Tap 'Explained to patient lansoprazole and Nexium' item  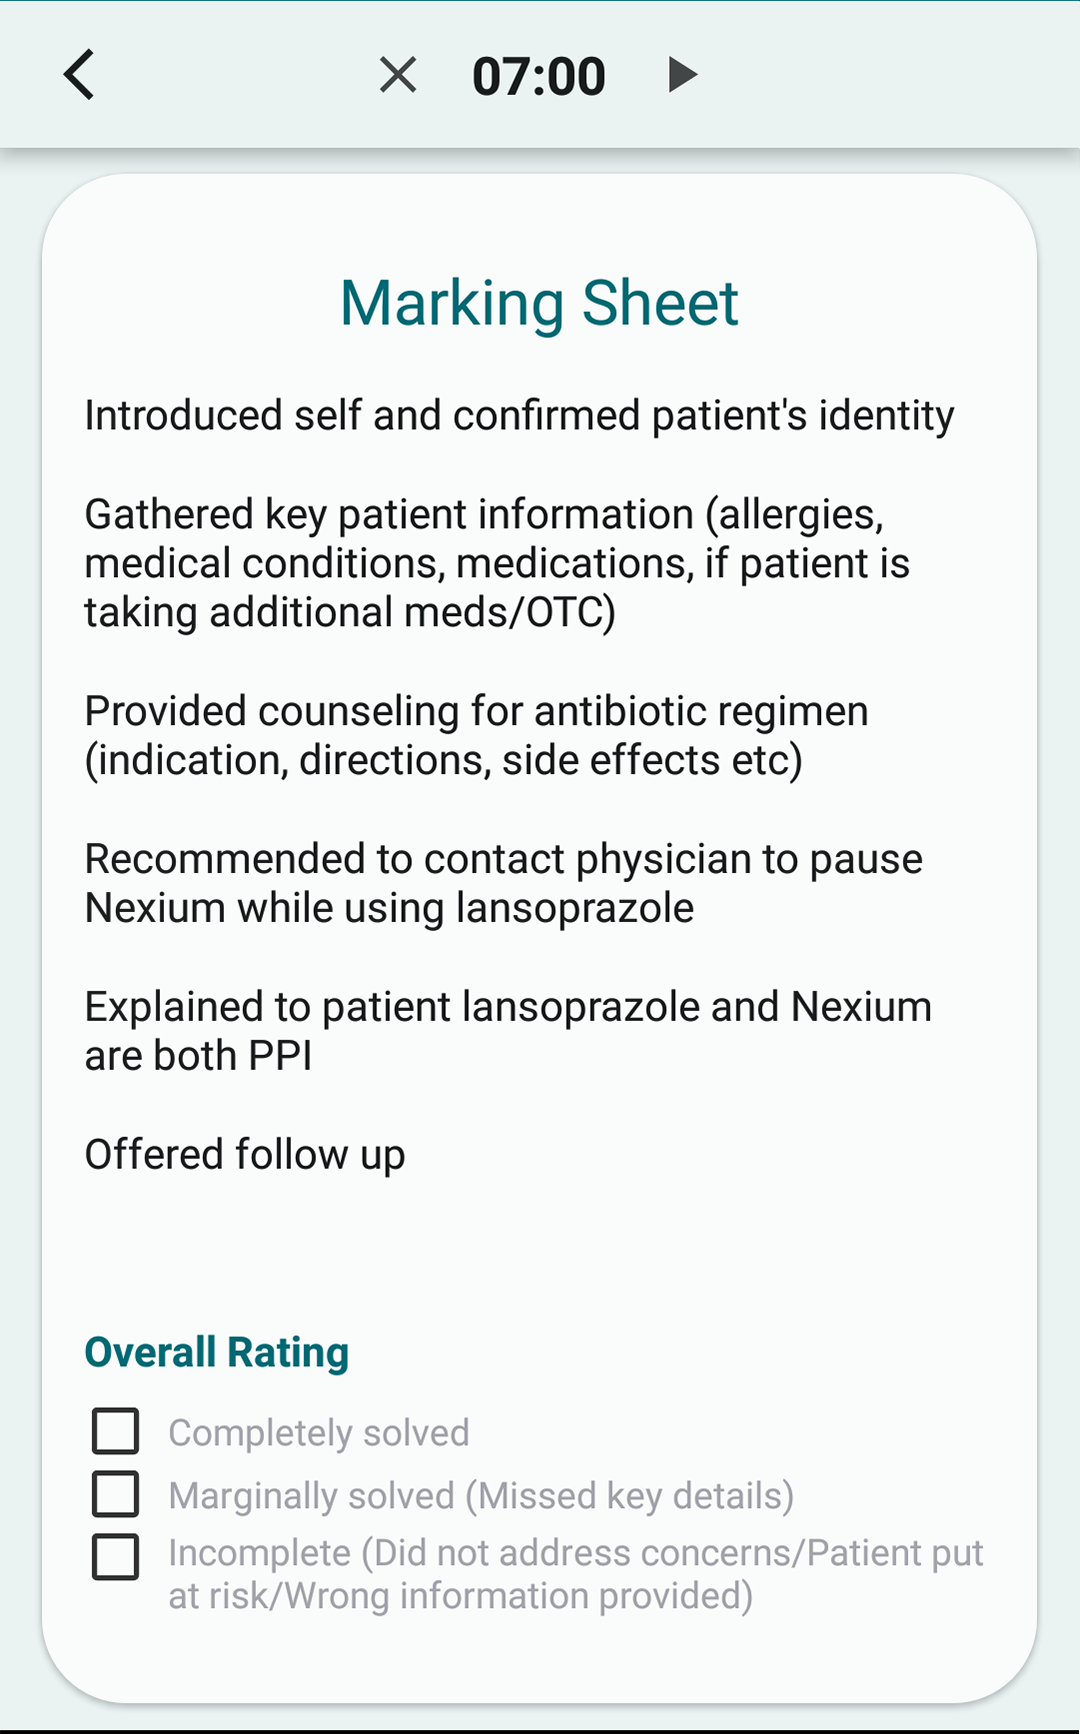pyautogui.click(x=508, y=1008)
